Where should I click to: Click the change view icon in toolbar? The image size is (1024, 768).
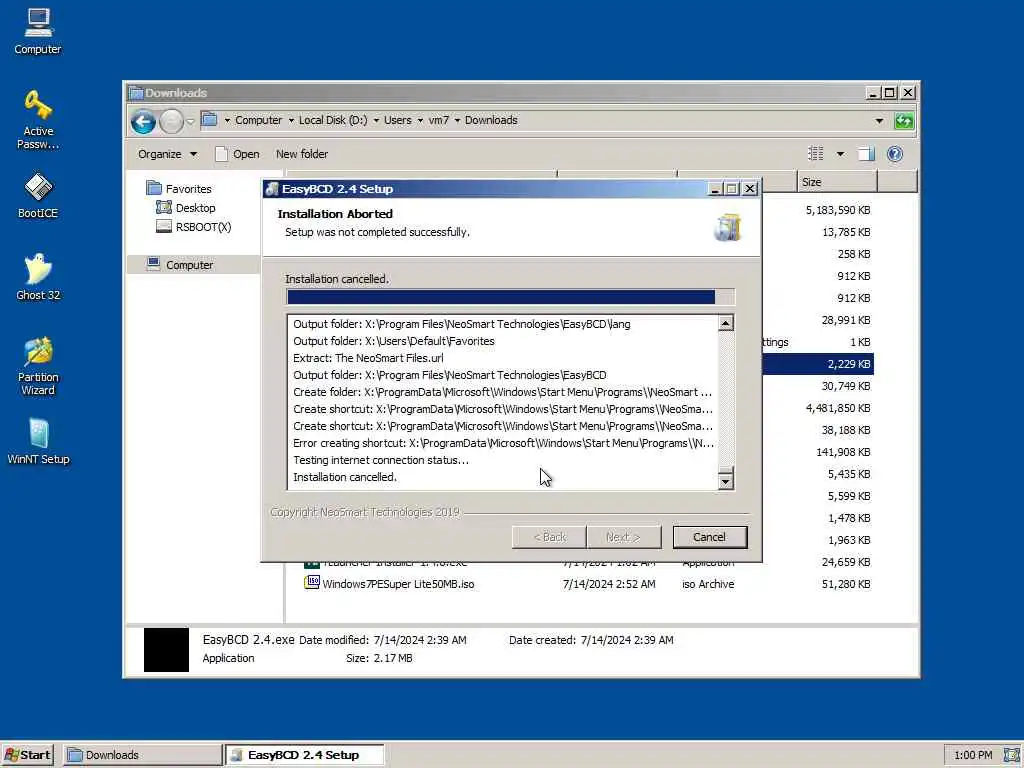pos(816,154)
